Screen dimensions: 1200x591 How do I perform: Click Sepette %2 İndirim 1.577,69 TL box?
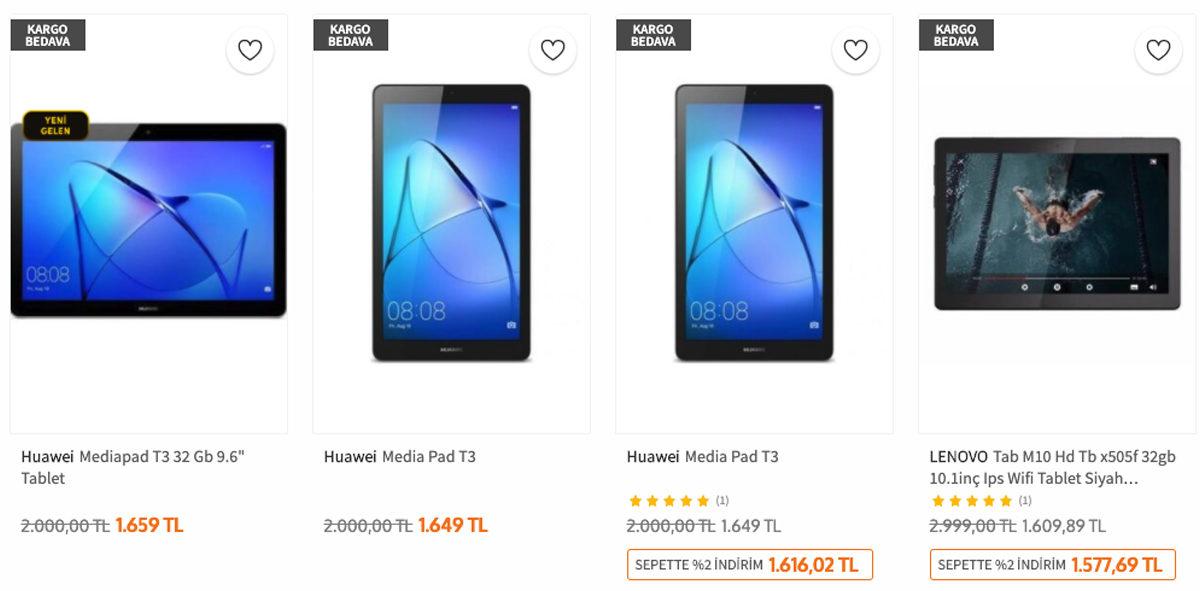(x=1053, y=565)
